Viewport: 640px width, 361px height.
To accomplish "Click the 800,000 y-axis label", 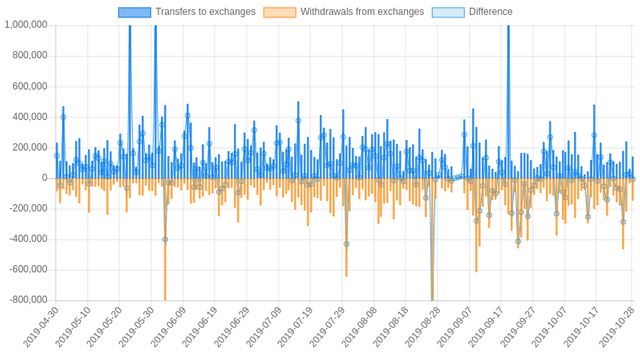I will (x=30, y=56).
